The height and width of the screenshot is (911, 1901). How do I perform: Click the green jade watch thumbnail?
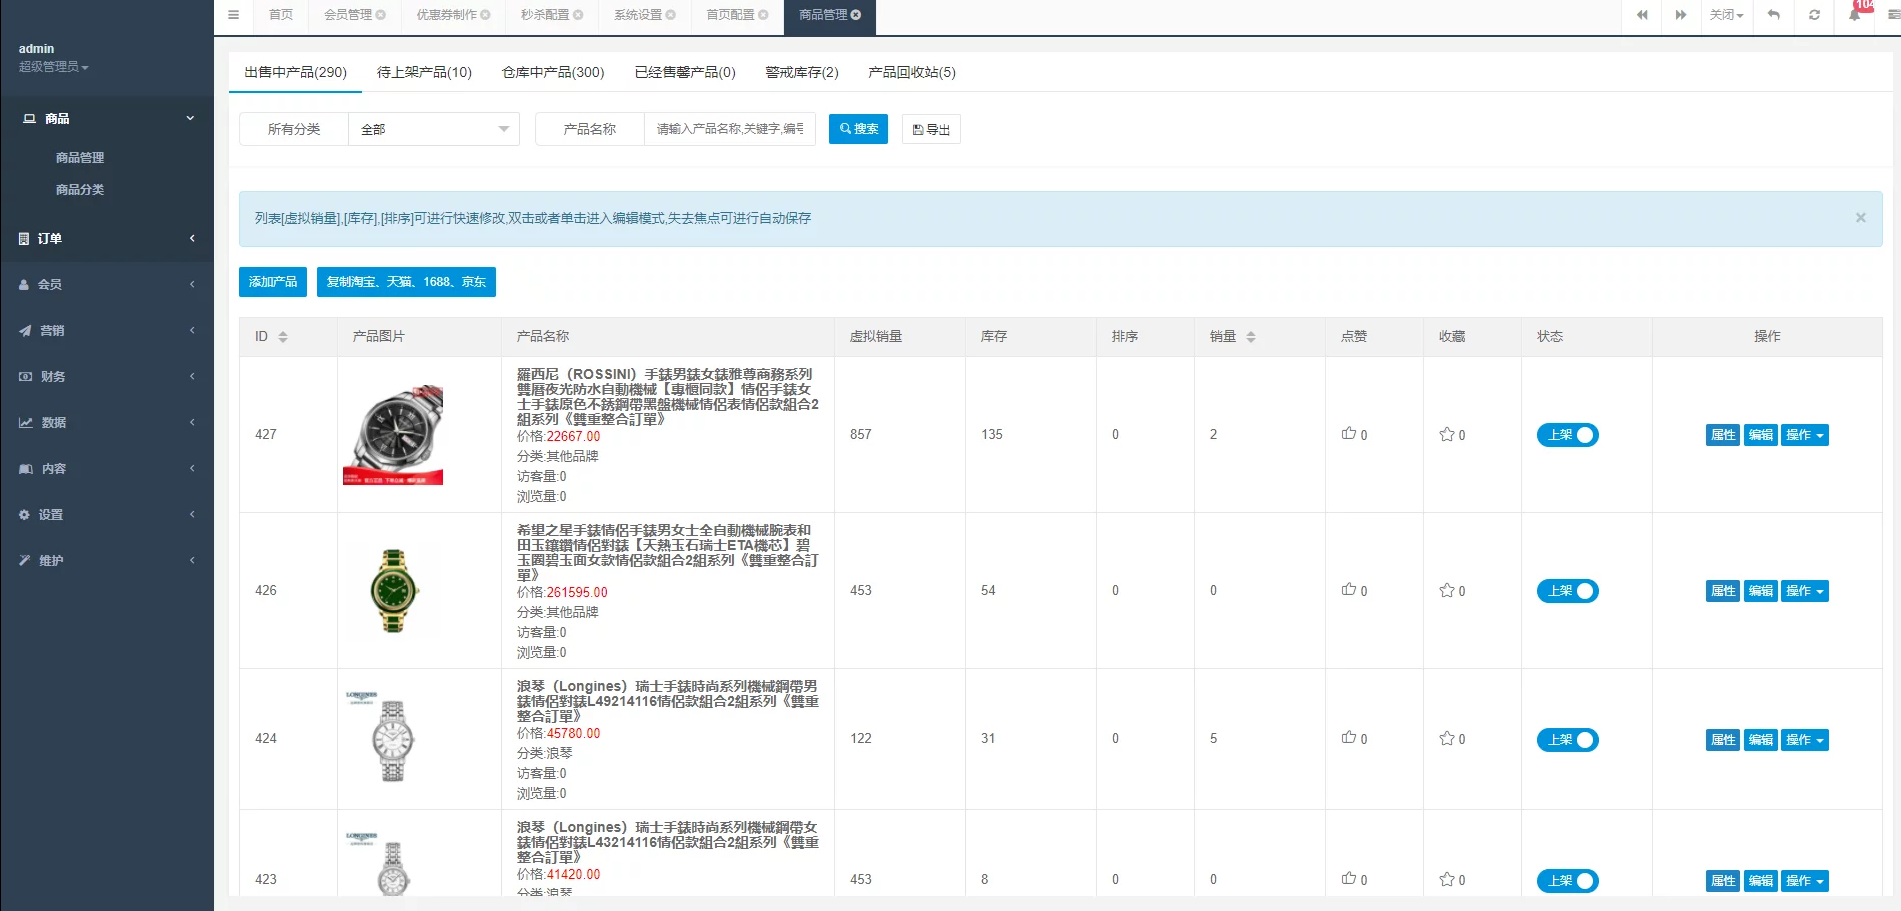[394, 590]
